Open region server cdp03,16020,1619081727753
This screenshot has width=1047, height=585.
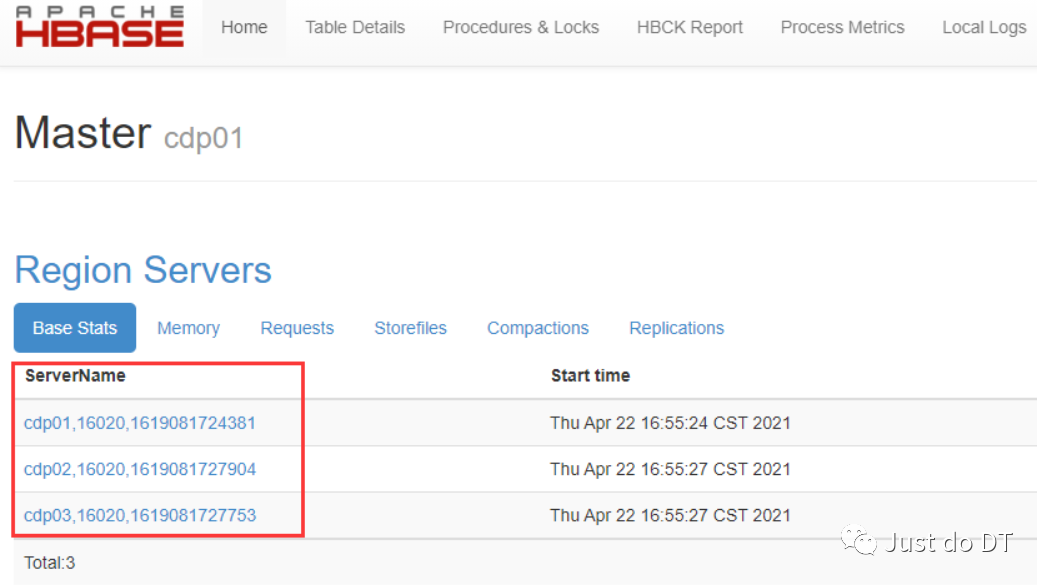(x=140, y=515)
